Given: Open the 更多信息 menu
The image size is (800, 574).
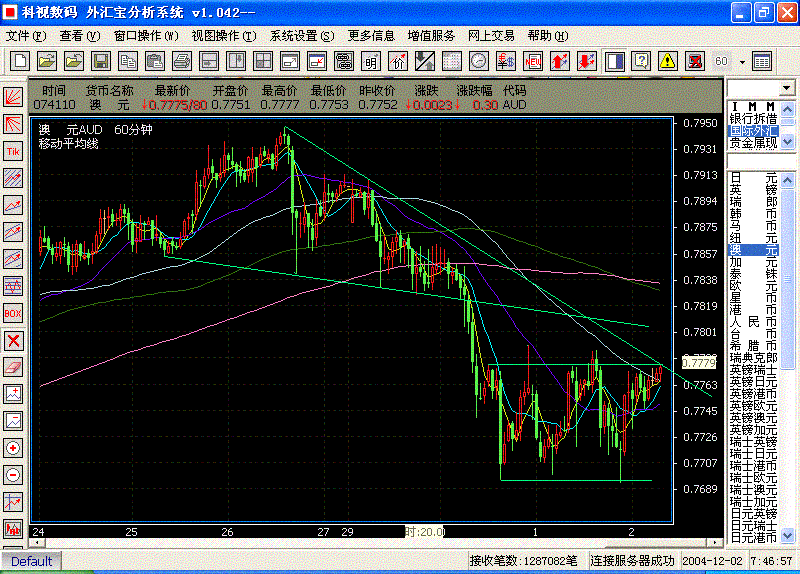Looking at the screenshot, I should point(371,36).
